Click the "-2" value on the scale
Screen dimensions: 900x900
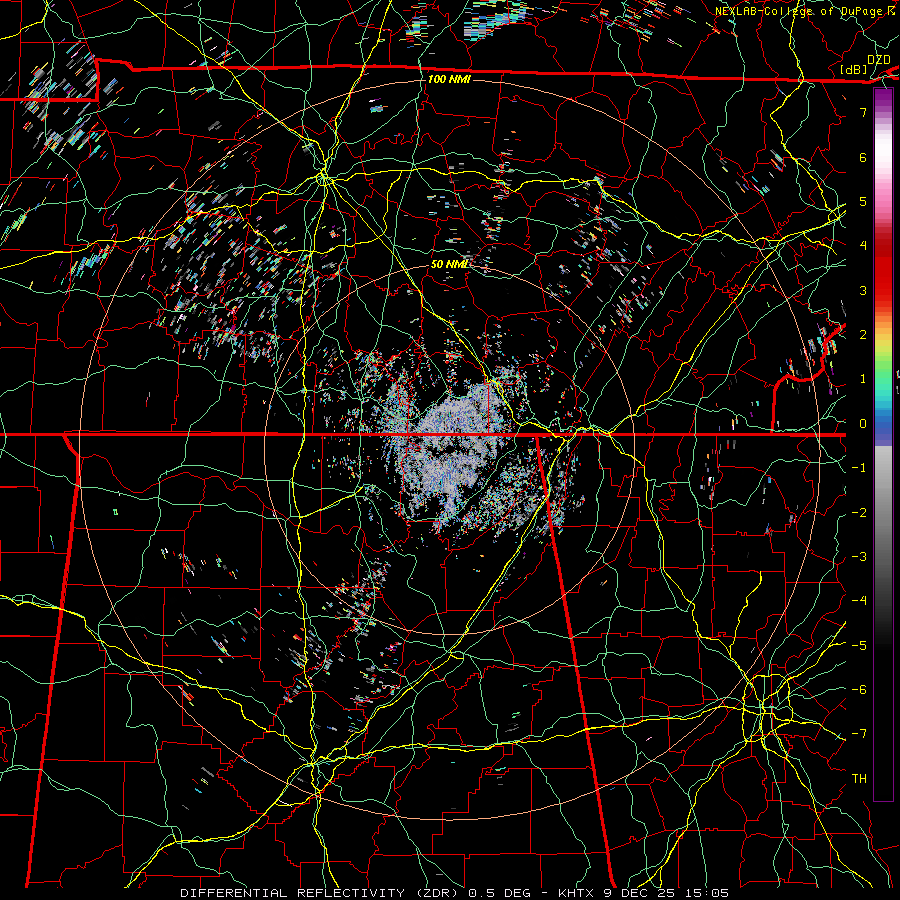[859, 513]
